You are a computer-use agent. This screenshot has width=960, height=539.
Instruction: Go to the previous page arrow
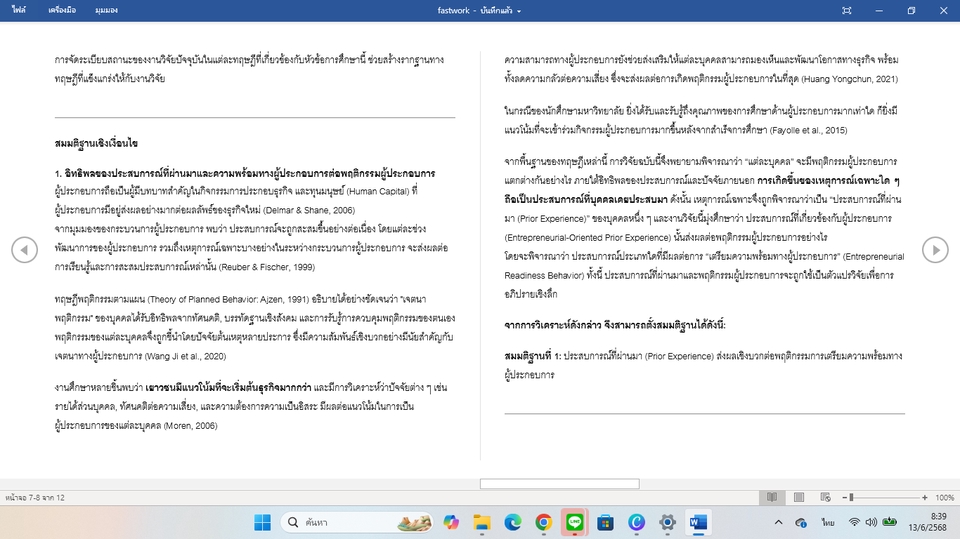point(24,250)
